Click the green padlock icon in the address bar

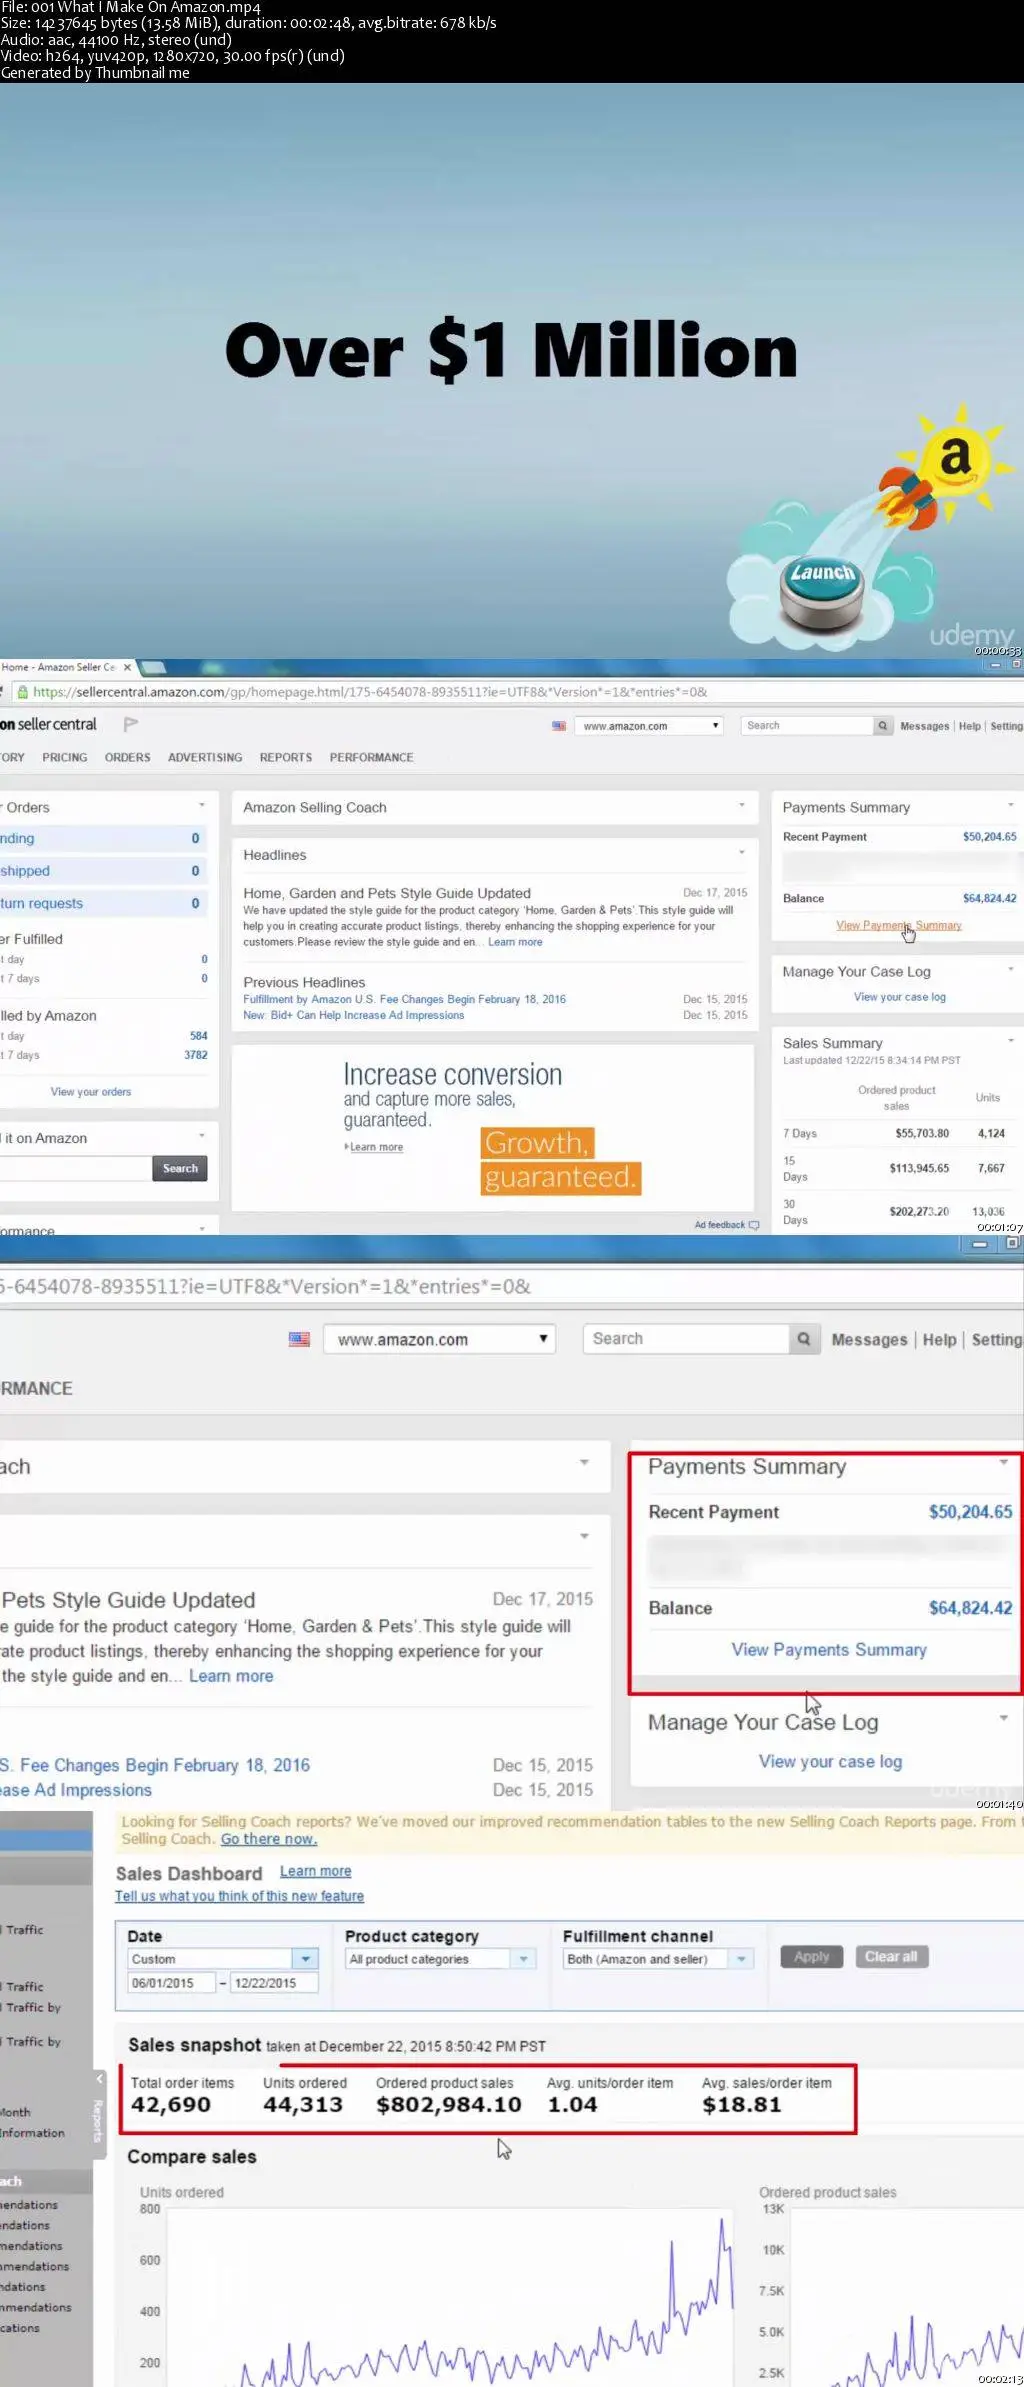coord(21,692)
